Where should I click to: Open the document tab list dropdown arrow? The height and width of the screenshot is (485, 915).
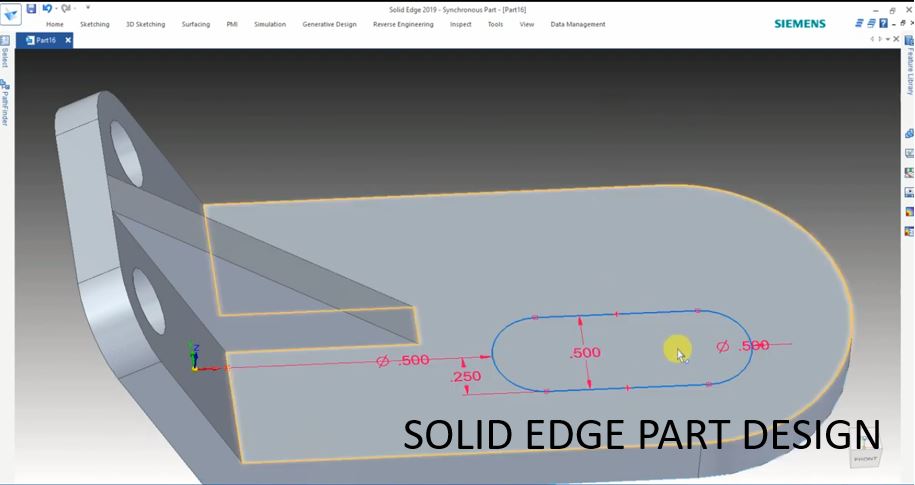[888, 40]
